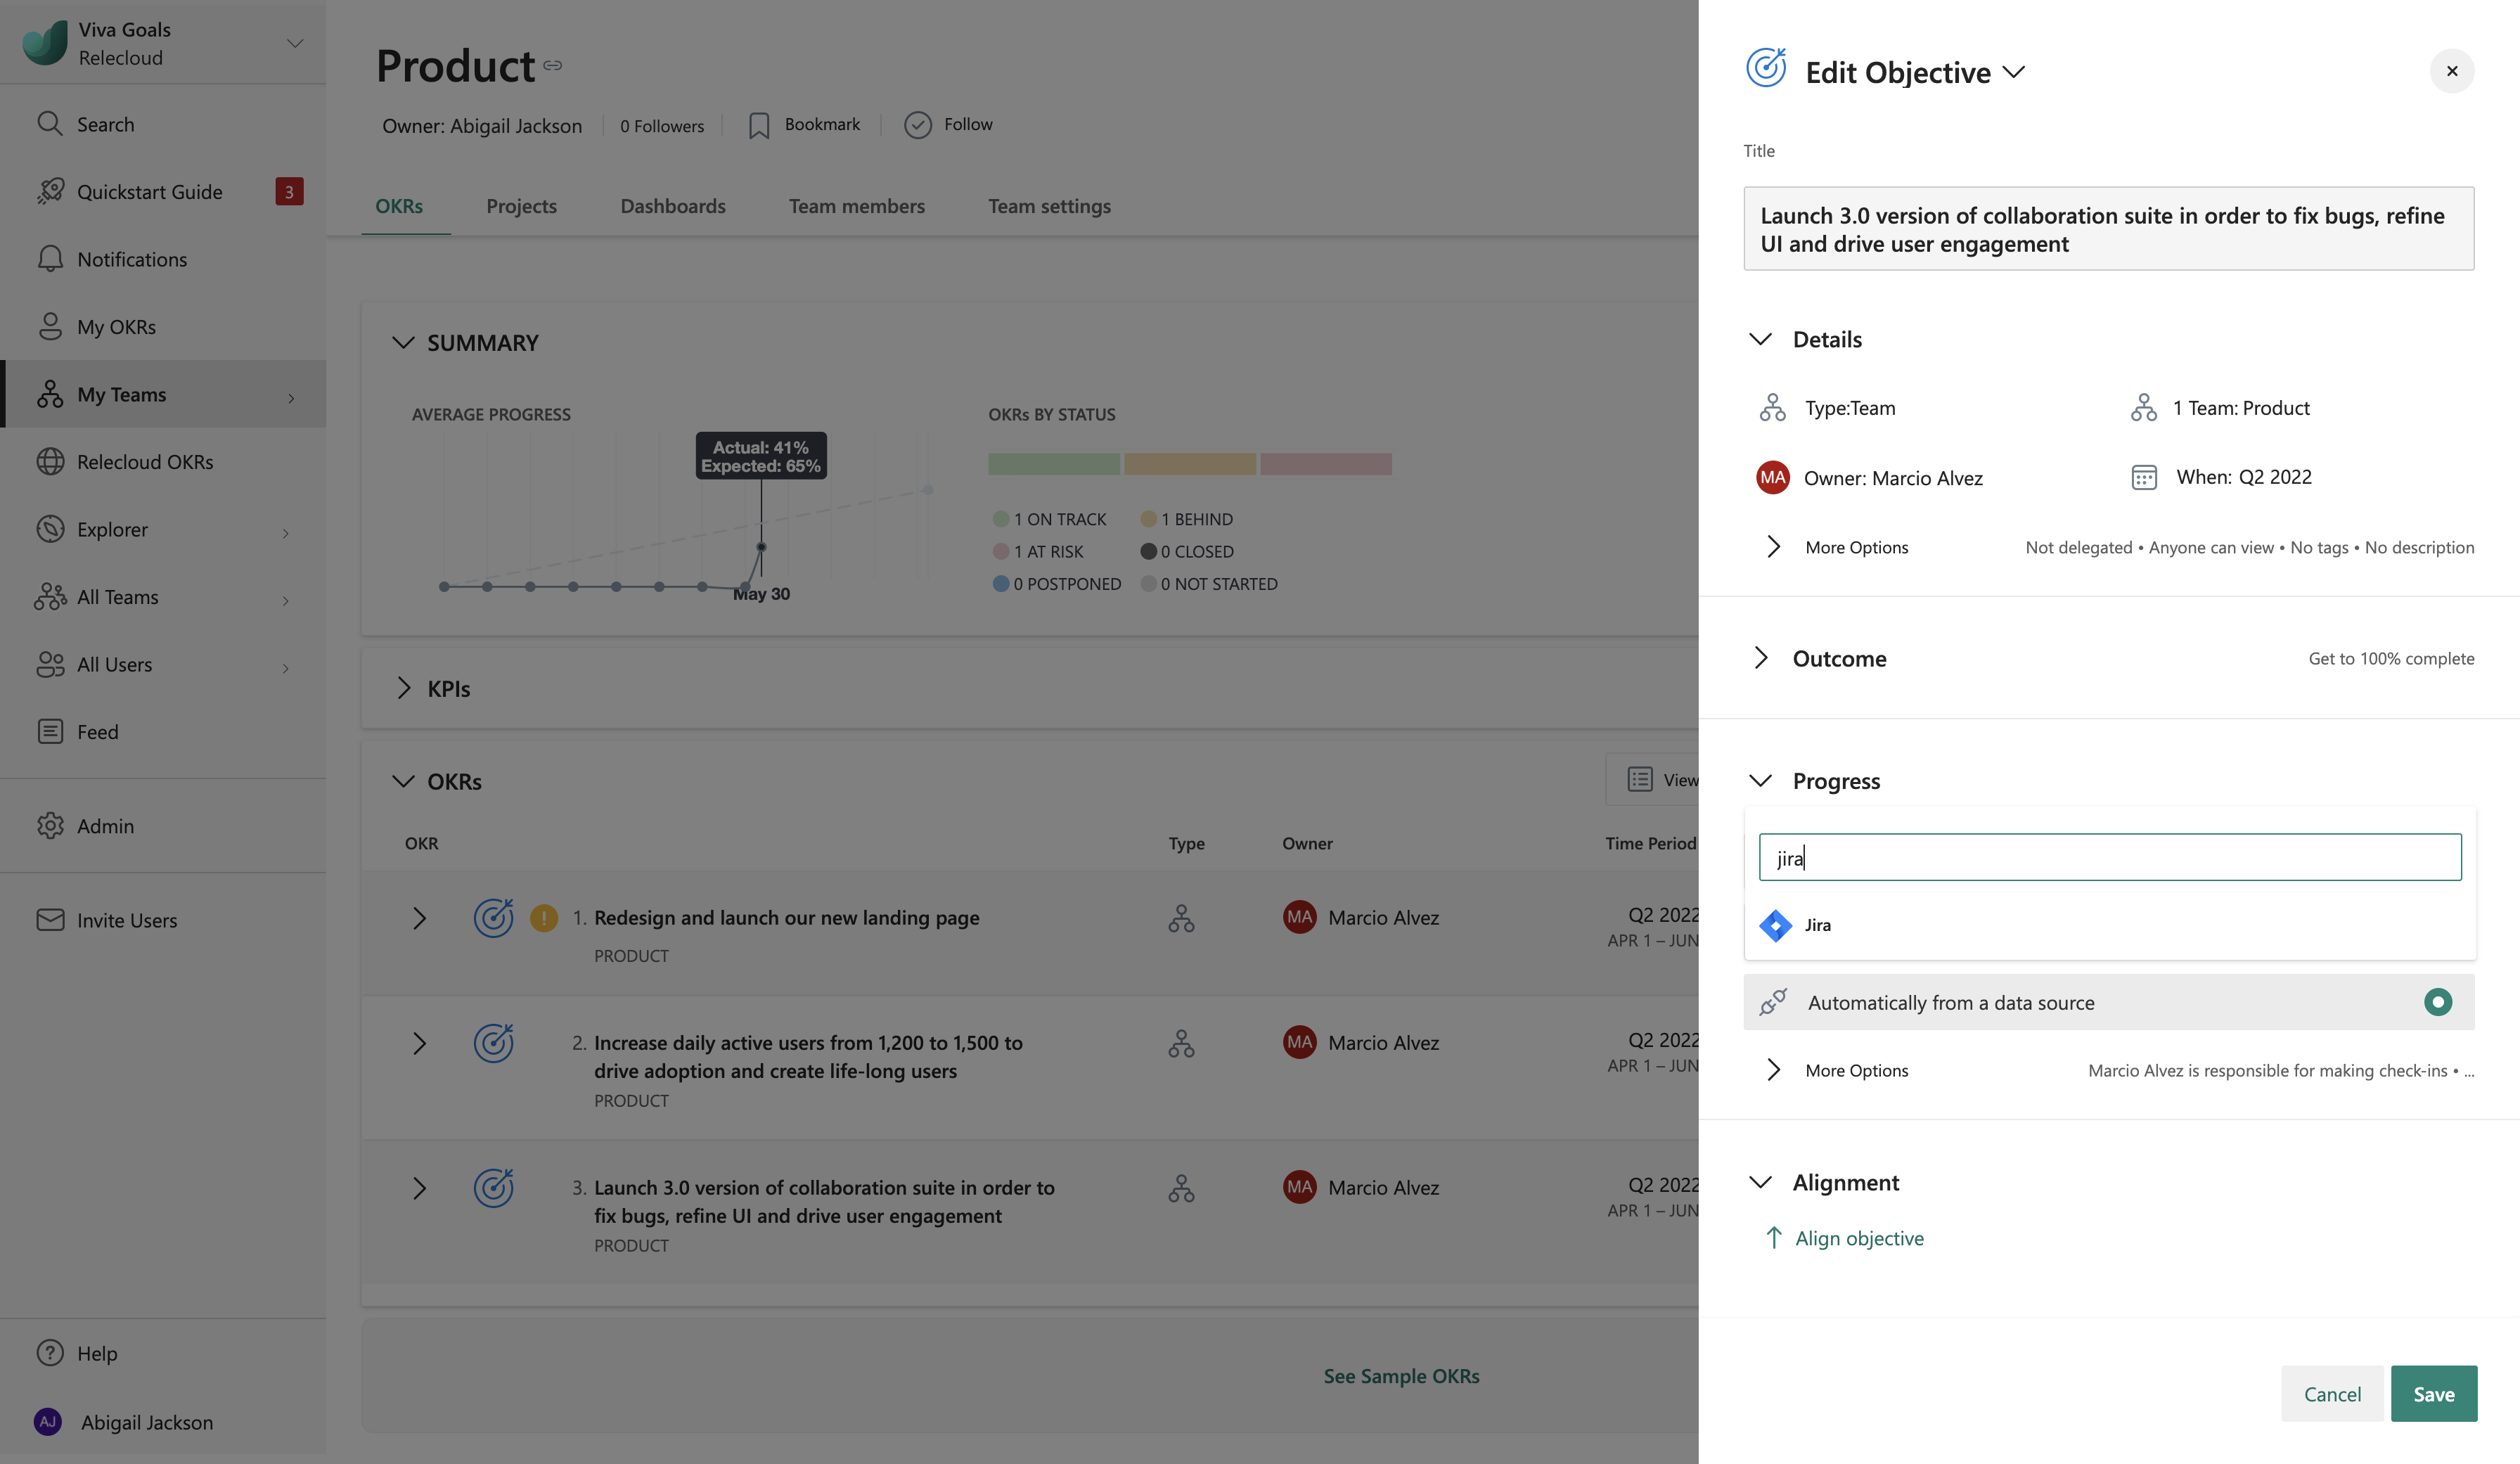The height and width of the screenshot is (1464, 2520).
Task: Click the integration search field containing jira
Action: tap(2110, 857)
